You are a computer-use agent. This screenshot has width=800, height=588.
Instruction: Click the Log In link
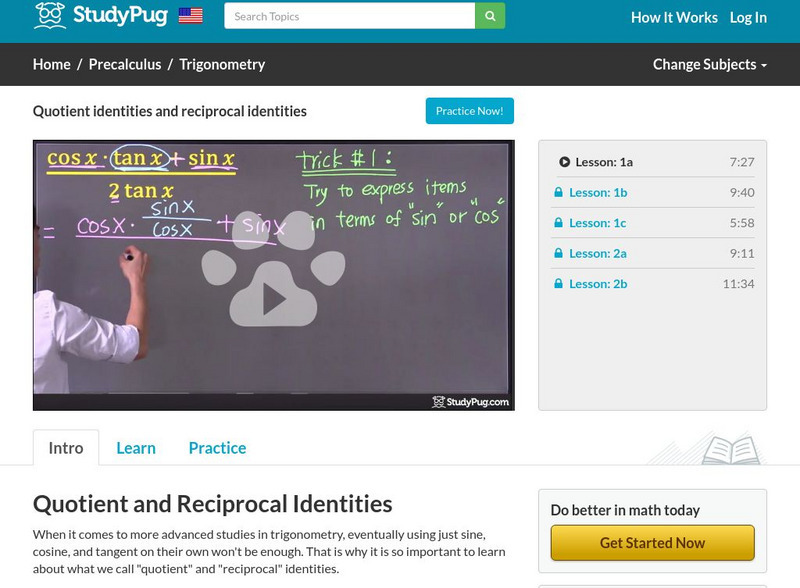(750, 17)
